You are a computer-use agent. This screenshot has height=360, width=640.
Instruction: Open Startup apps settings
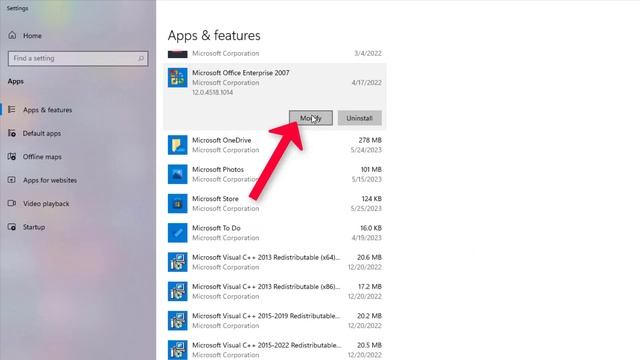pos(34,227)
